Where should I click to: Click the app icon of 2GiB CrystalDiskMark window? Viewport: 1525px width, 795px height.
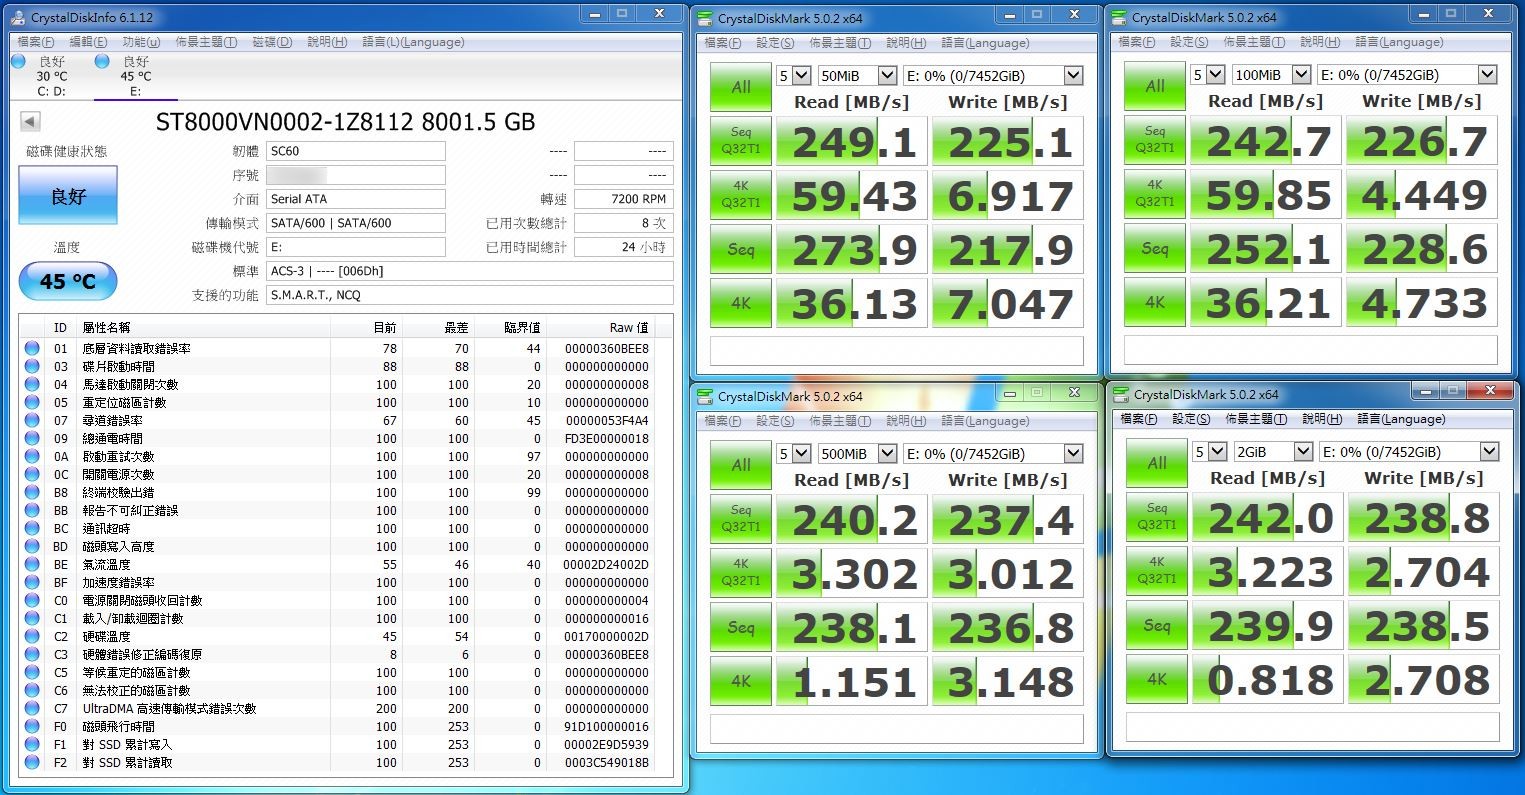(x=1122, y=394)
